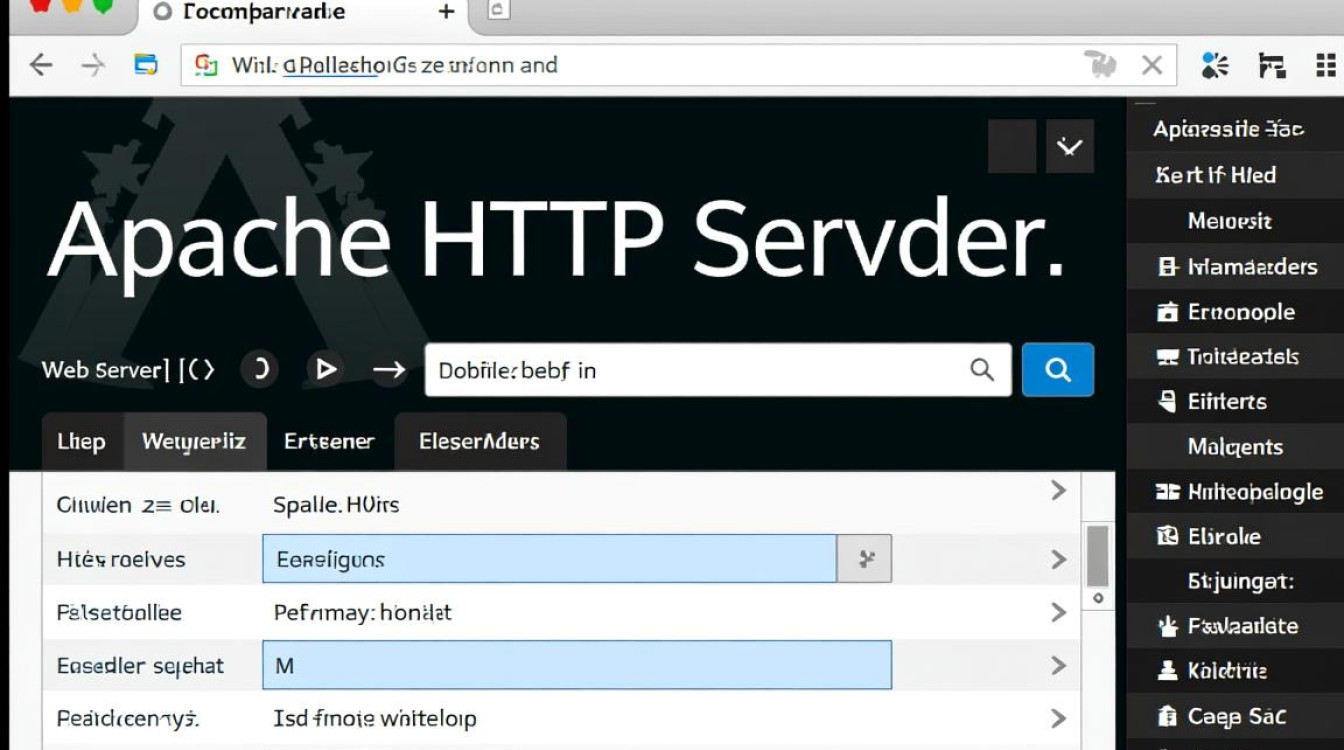This screenshot has width=1344, height=750.
Task: Toggle the round button next to Web Server
Action: click(x=259, y=370)
